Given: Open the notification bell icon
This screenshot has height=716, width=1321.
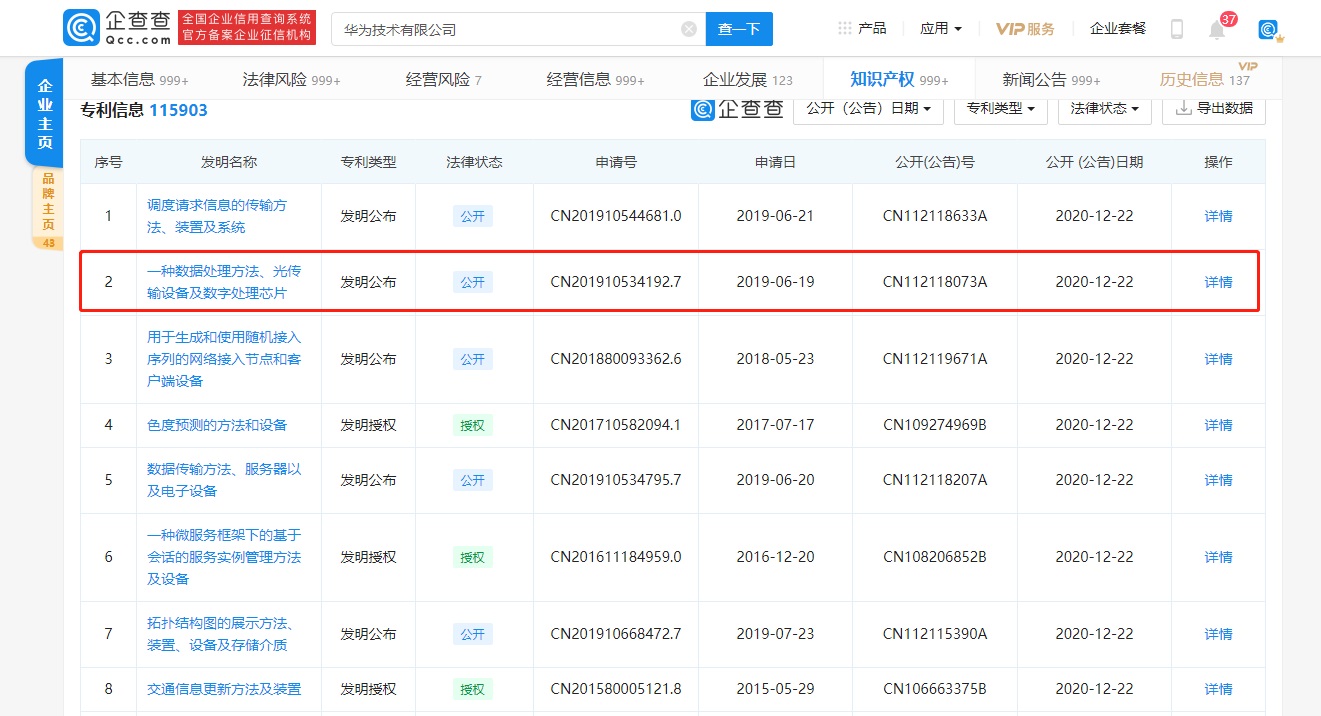Looking at the screenshot, I should point(1218,28).
